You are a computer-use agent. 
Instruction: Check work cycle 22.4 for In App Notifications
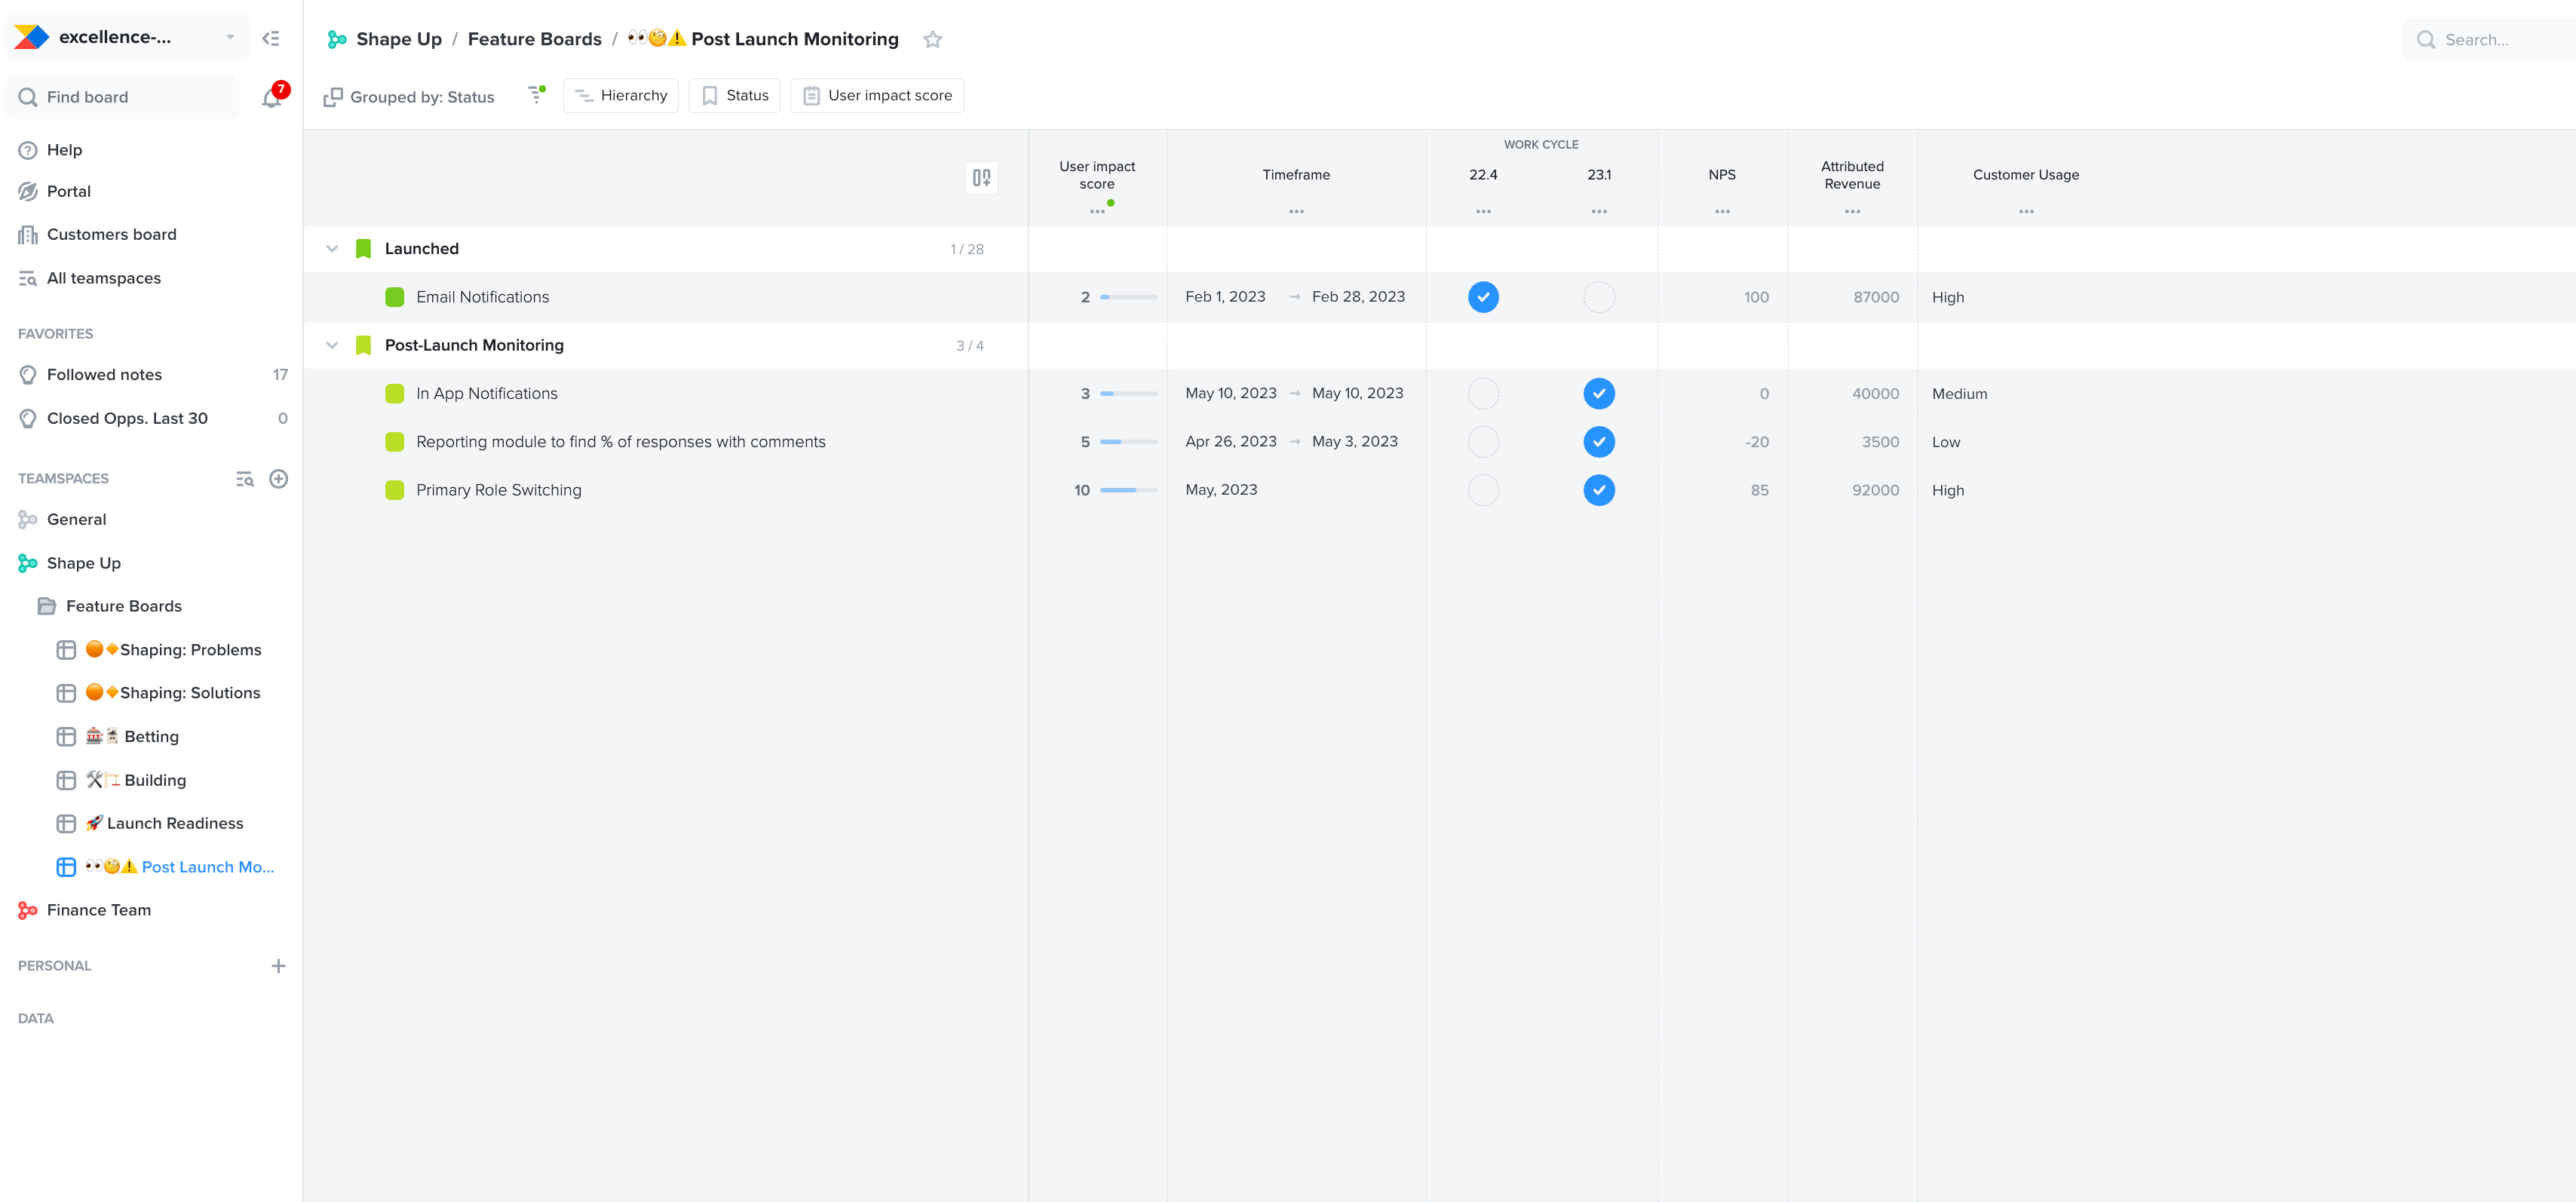[1484, 393]
